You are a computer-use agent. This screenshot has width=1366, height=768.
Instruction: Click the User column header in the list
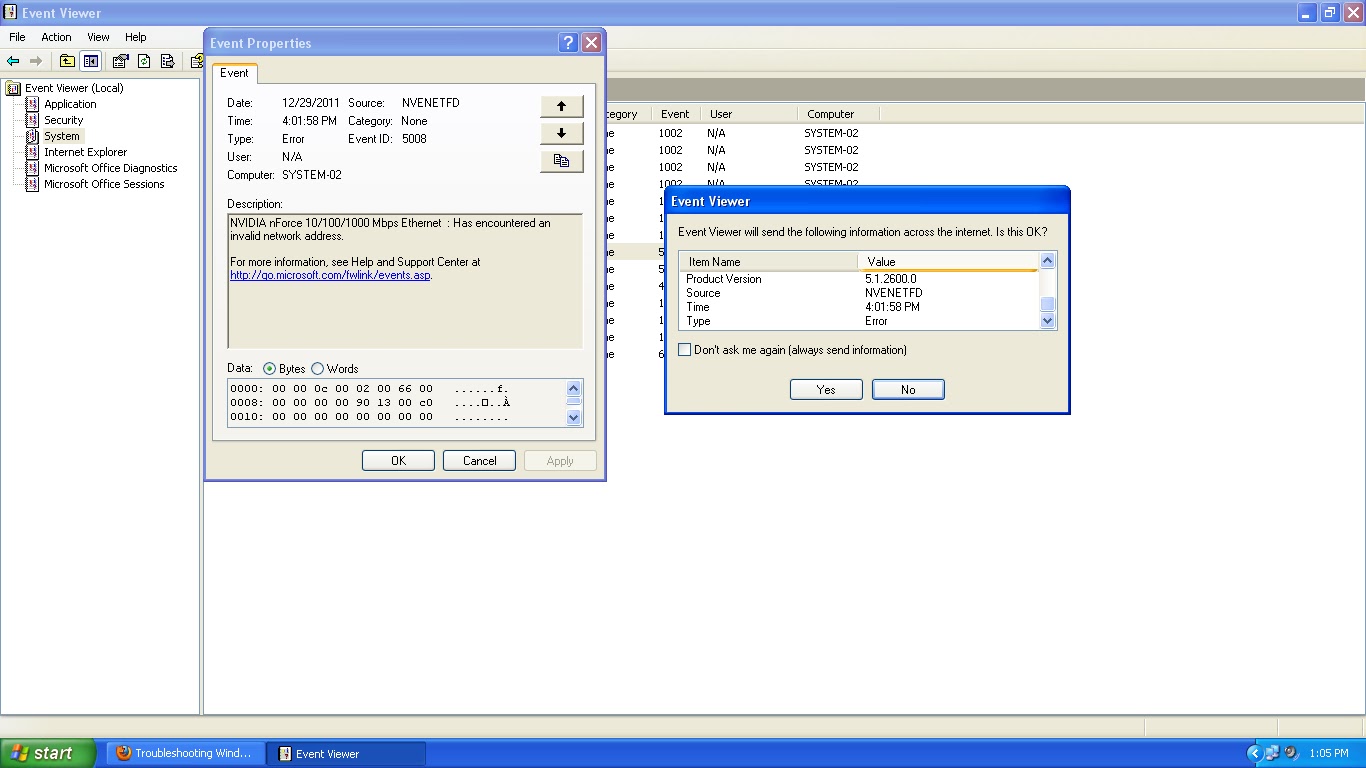pyautogui.click(x=749, y=114)
